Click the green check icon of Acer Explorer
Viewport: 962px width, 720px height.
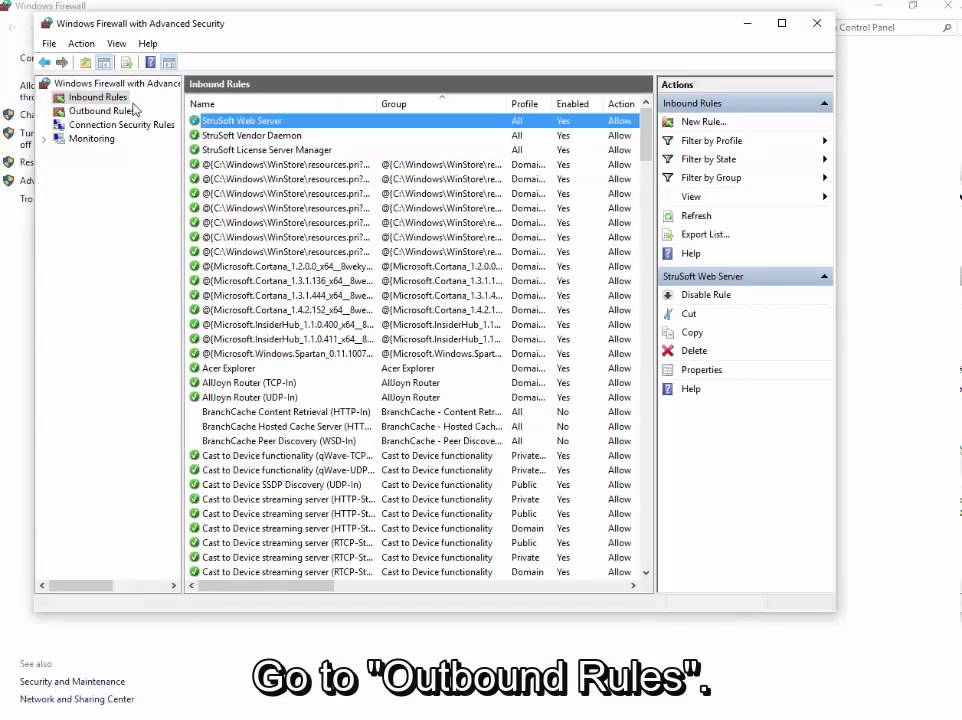click(194, 368)
